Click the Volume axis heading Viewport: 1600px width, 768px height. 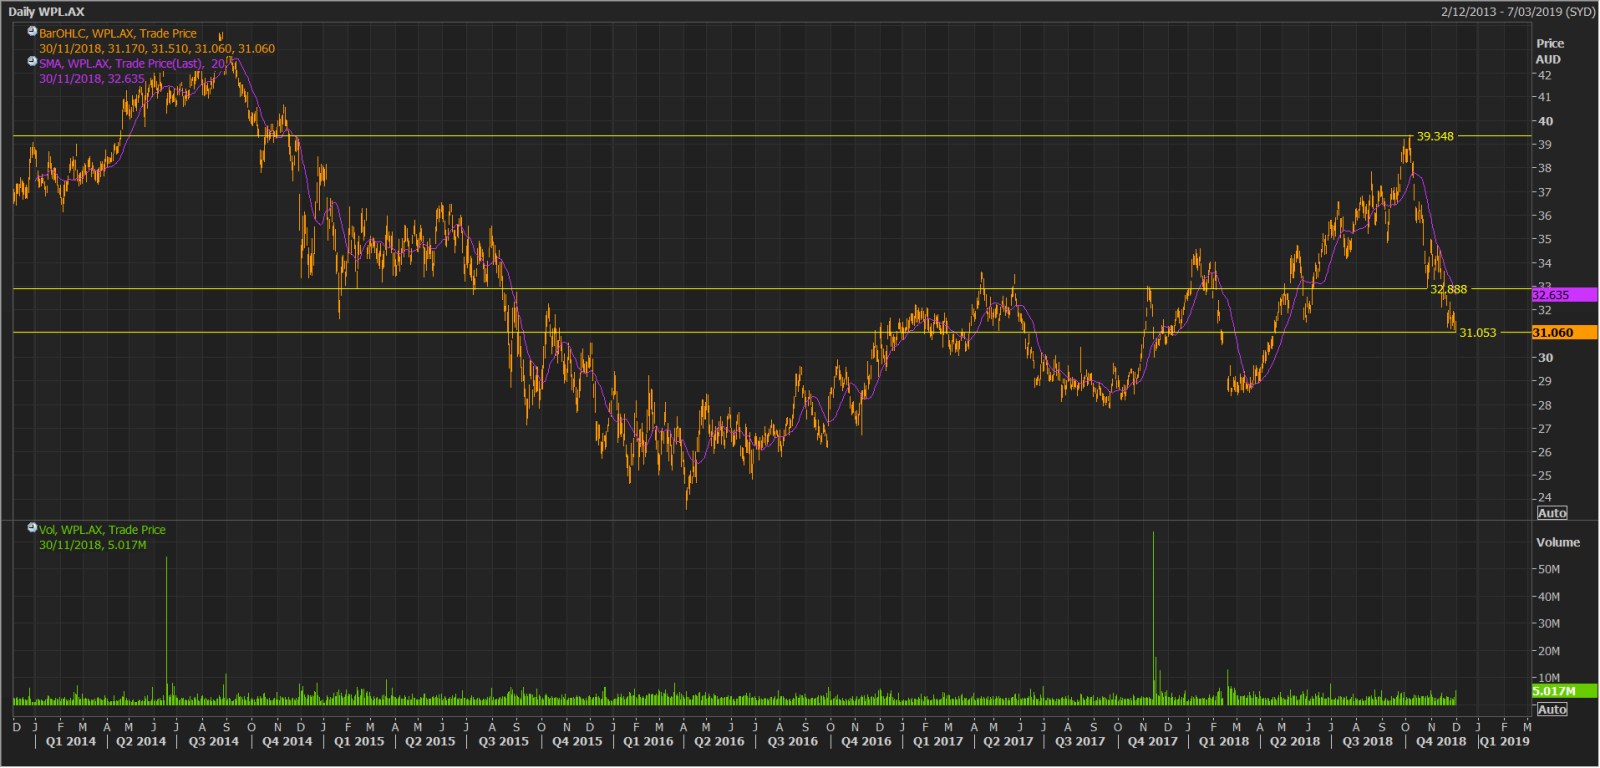tap(1558, 542)
